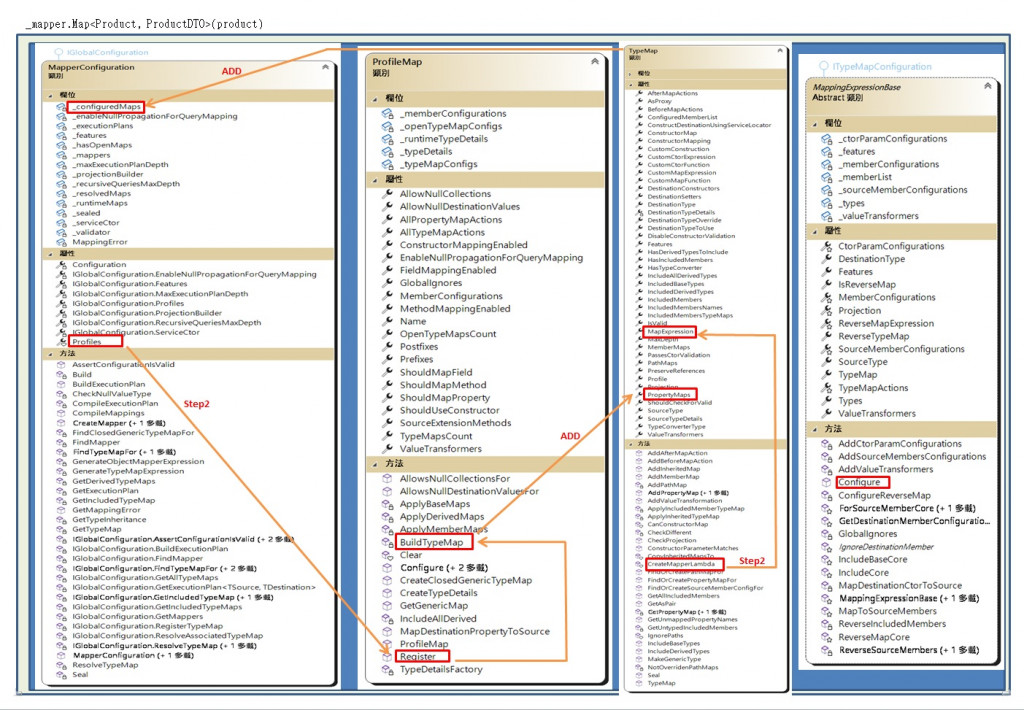Viewport: 1024px width, 710px height.
Task: Collapse the ProfileMap class box
Action: [594, 61]
